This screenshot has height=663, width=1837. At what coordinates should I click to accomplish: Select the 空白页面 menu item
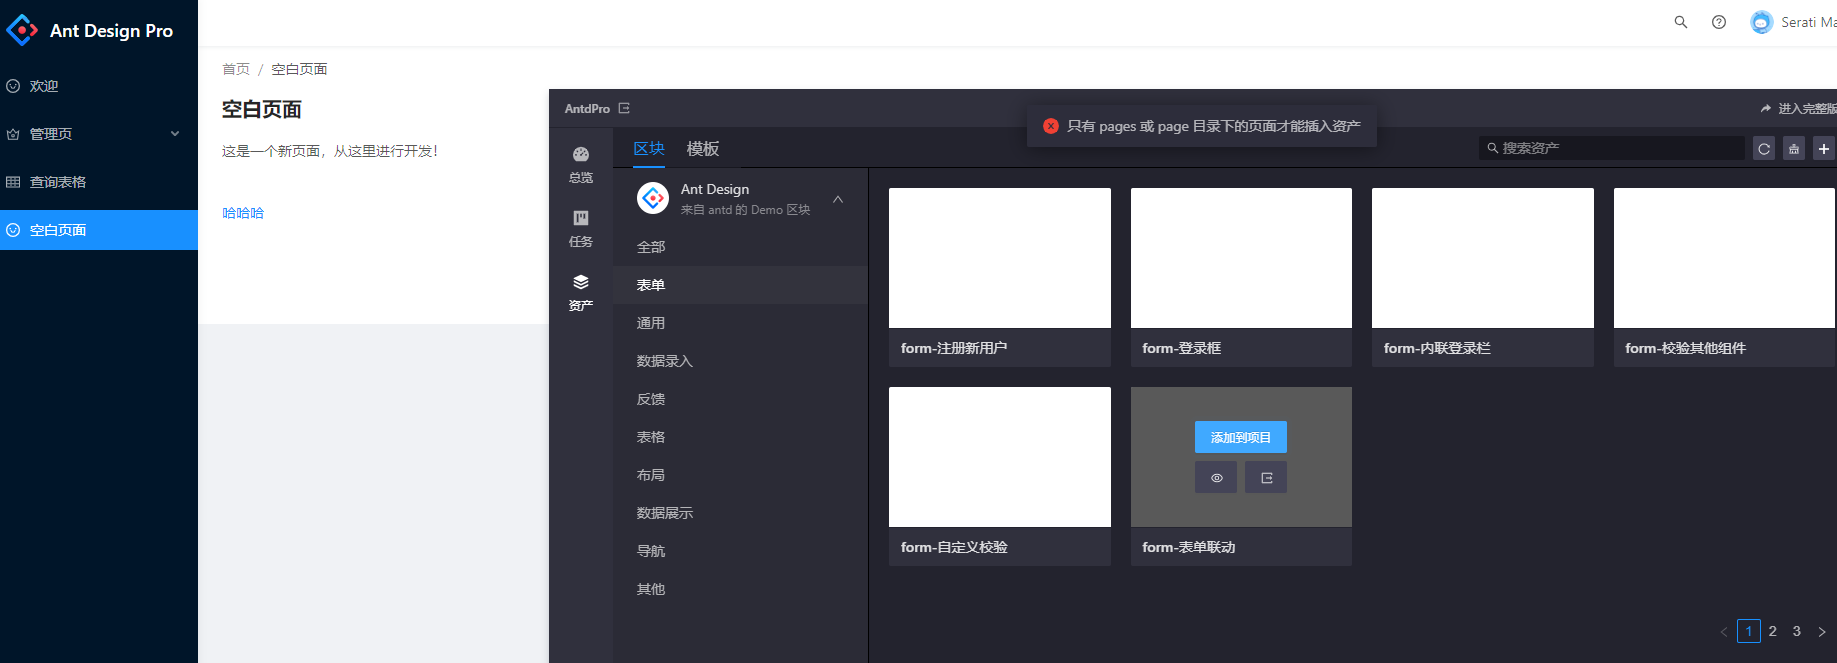coord(99,230)
